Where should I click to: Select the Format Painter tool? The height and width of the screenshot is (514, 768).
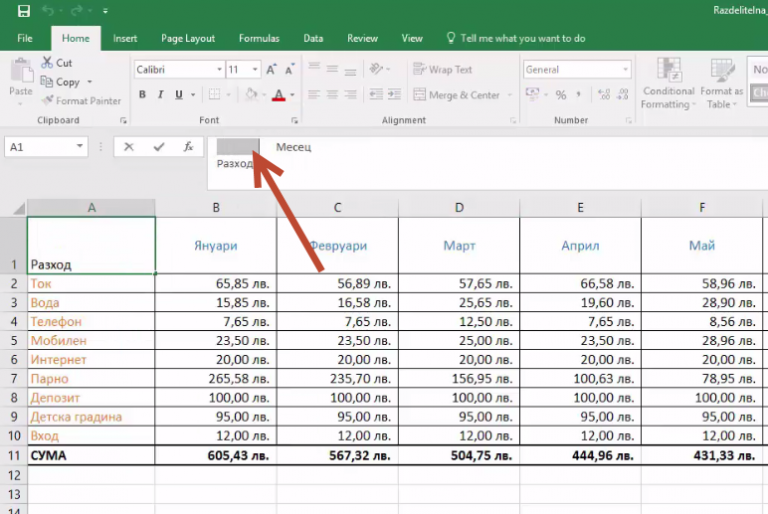(x=81, y=101)
